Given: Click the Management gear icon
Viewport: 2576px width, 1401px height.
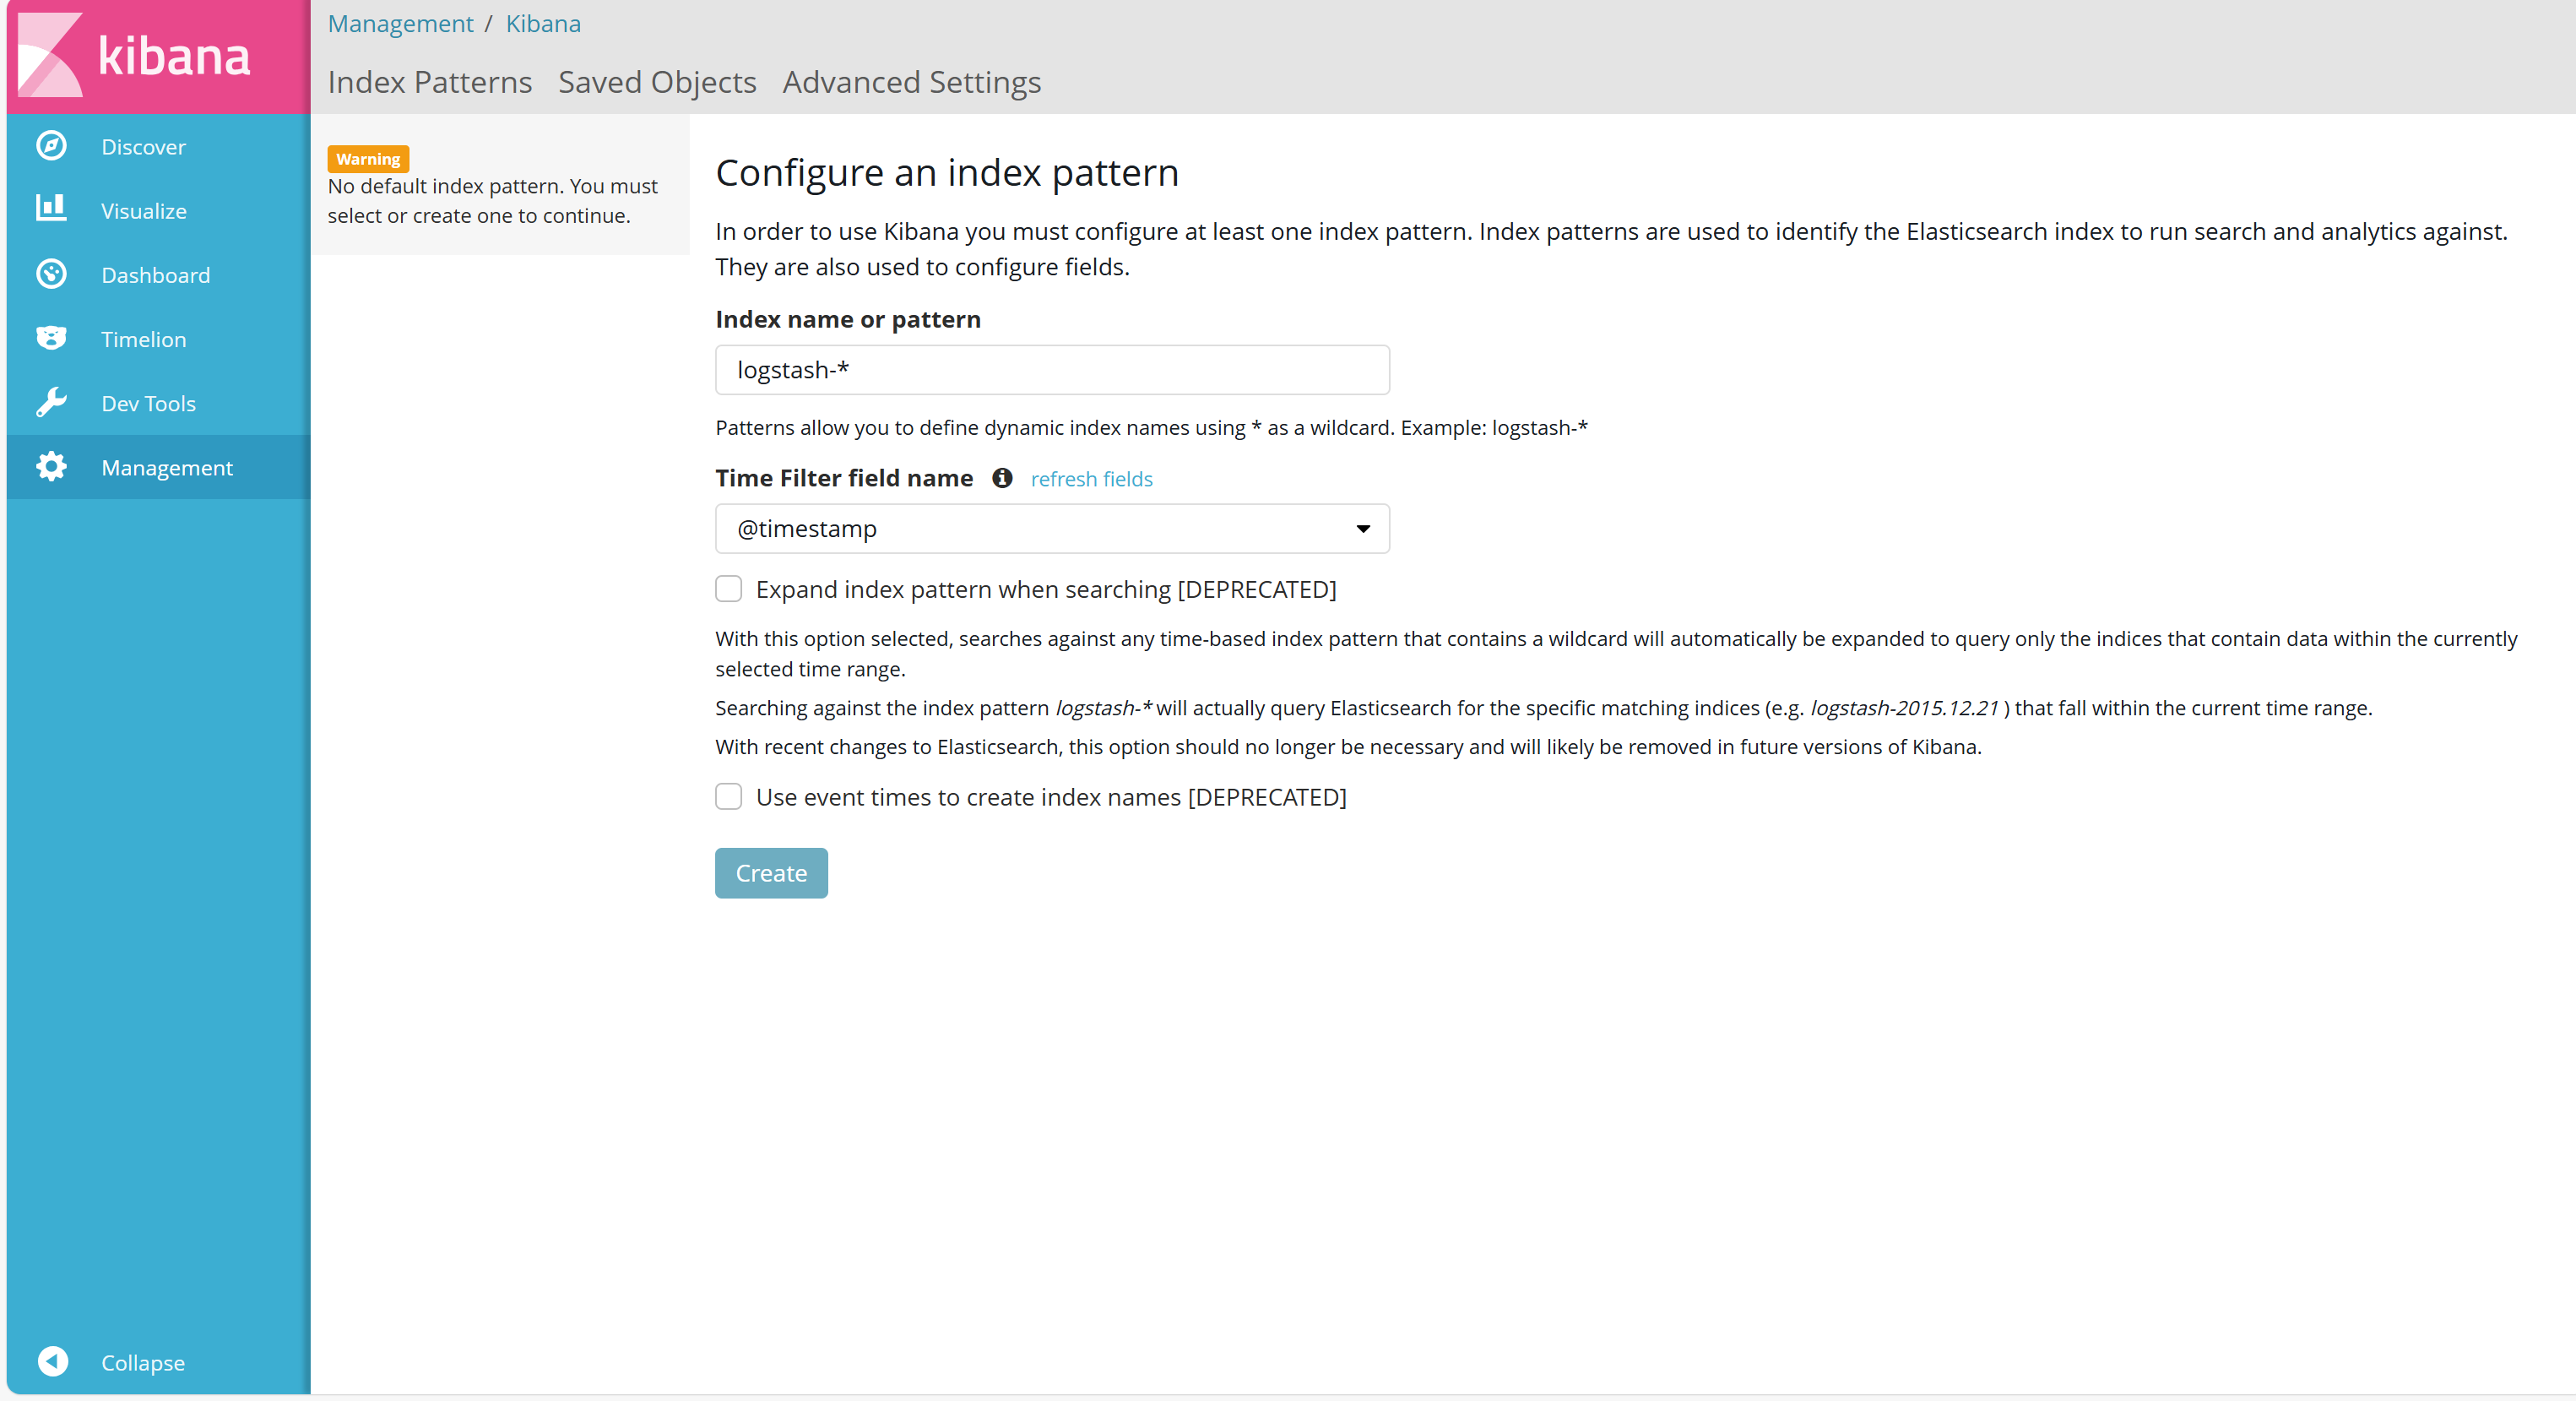Looking at the screenshot, I should coord(51,466).
